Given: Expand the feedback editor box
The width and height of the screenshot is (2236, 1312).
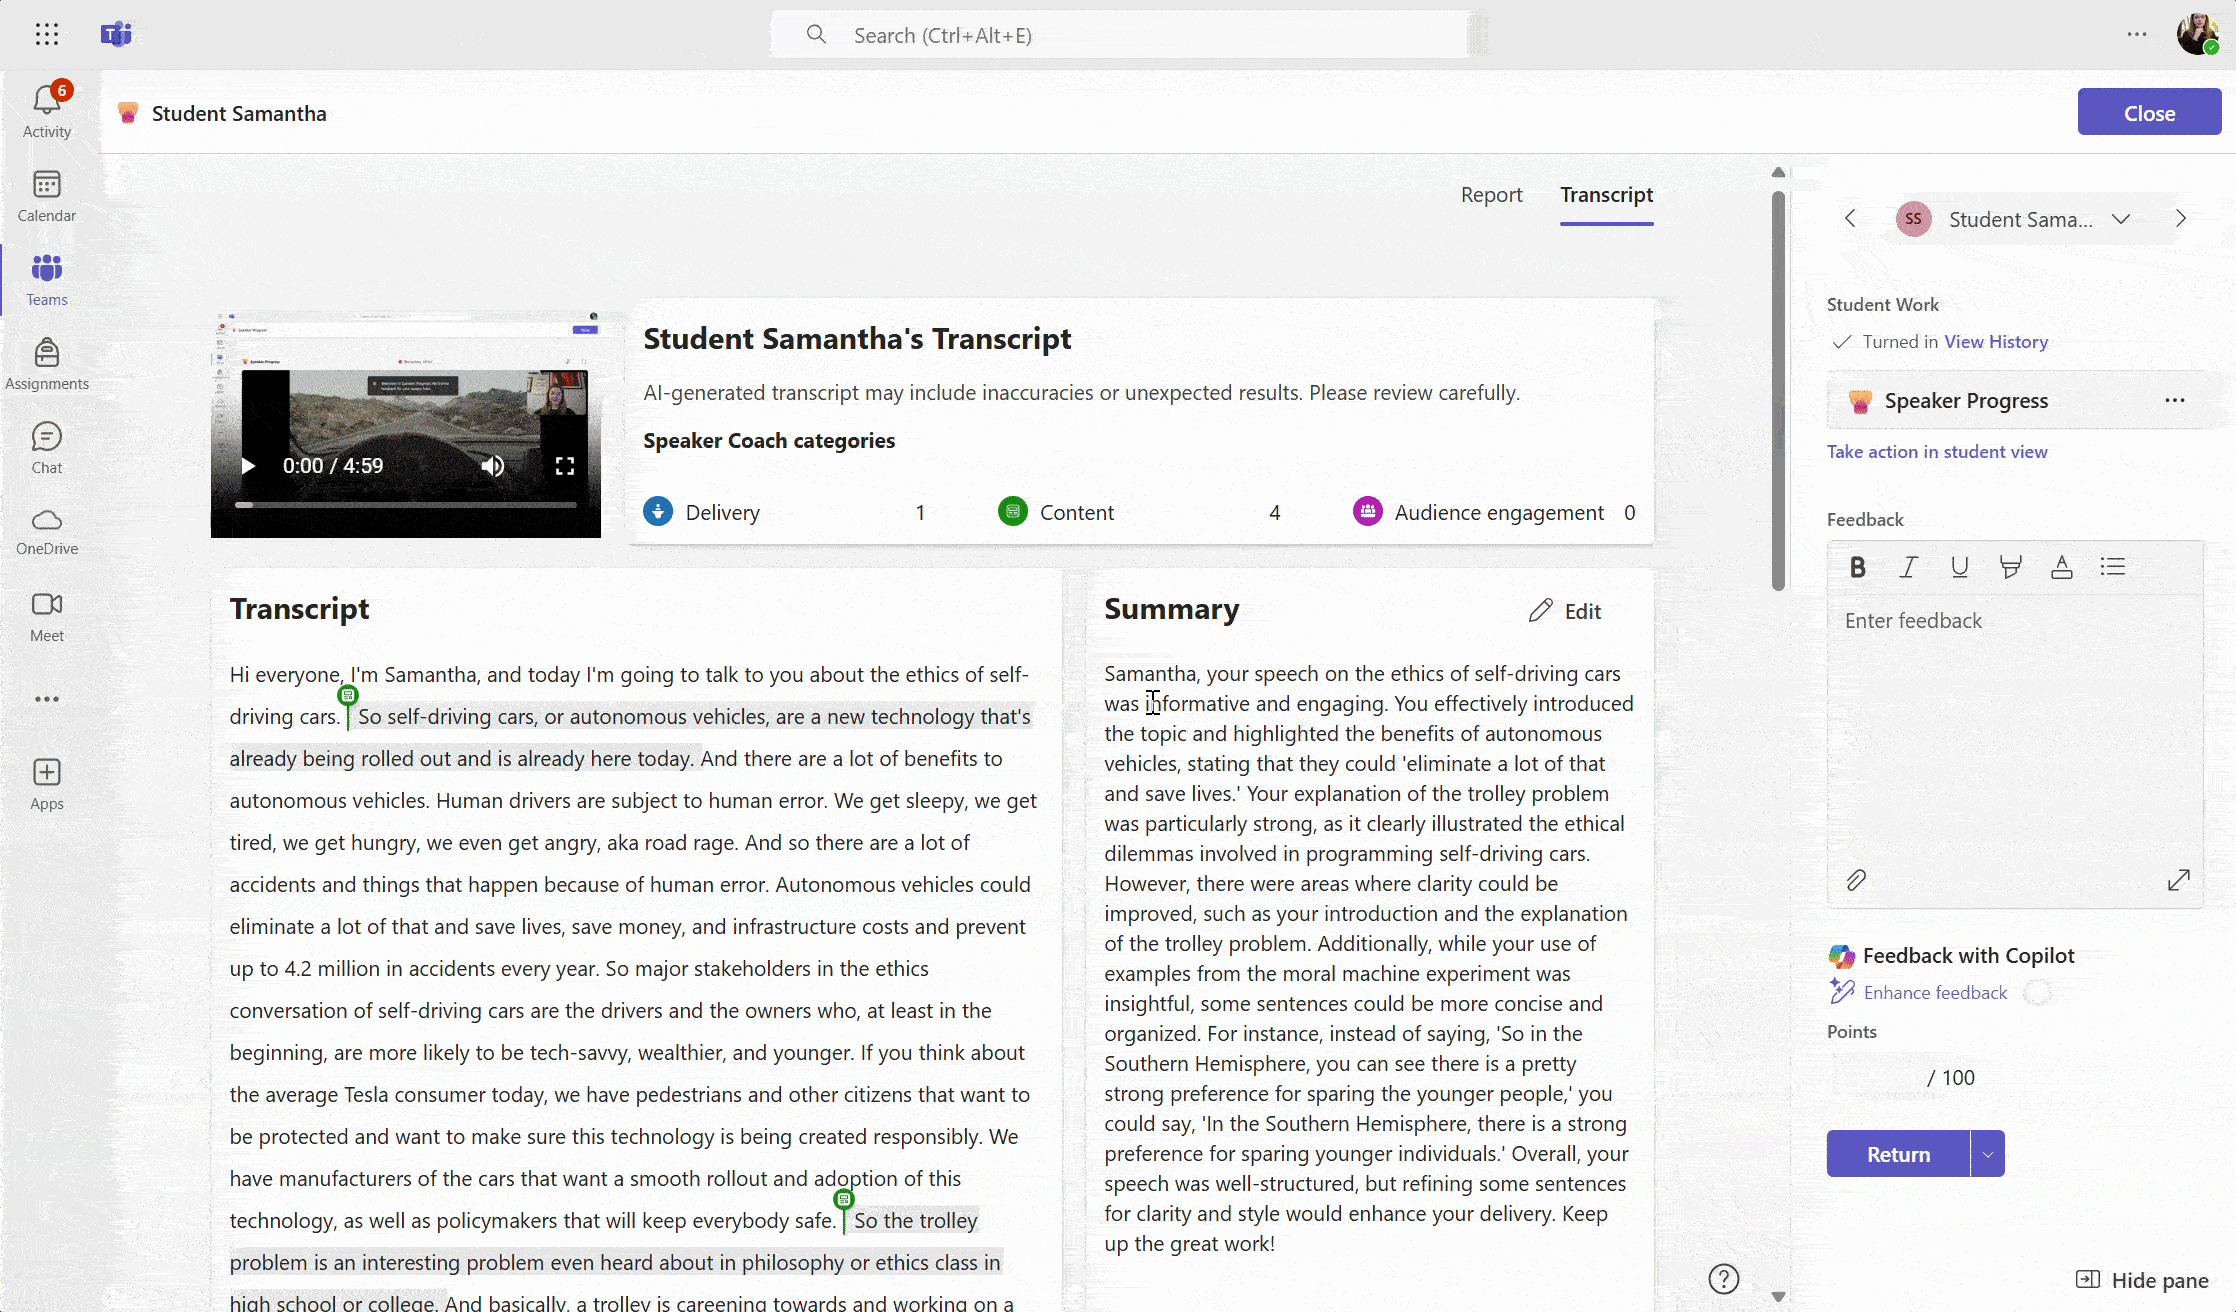Looking at the screenshot, I should click(2178, 880).
